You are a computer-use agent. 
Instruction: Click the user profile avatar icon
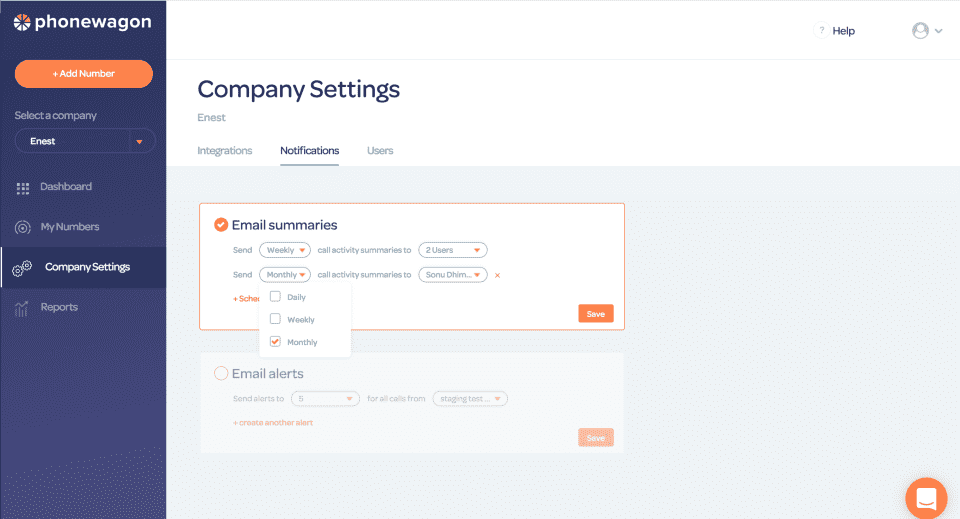920,31
